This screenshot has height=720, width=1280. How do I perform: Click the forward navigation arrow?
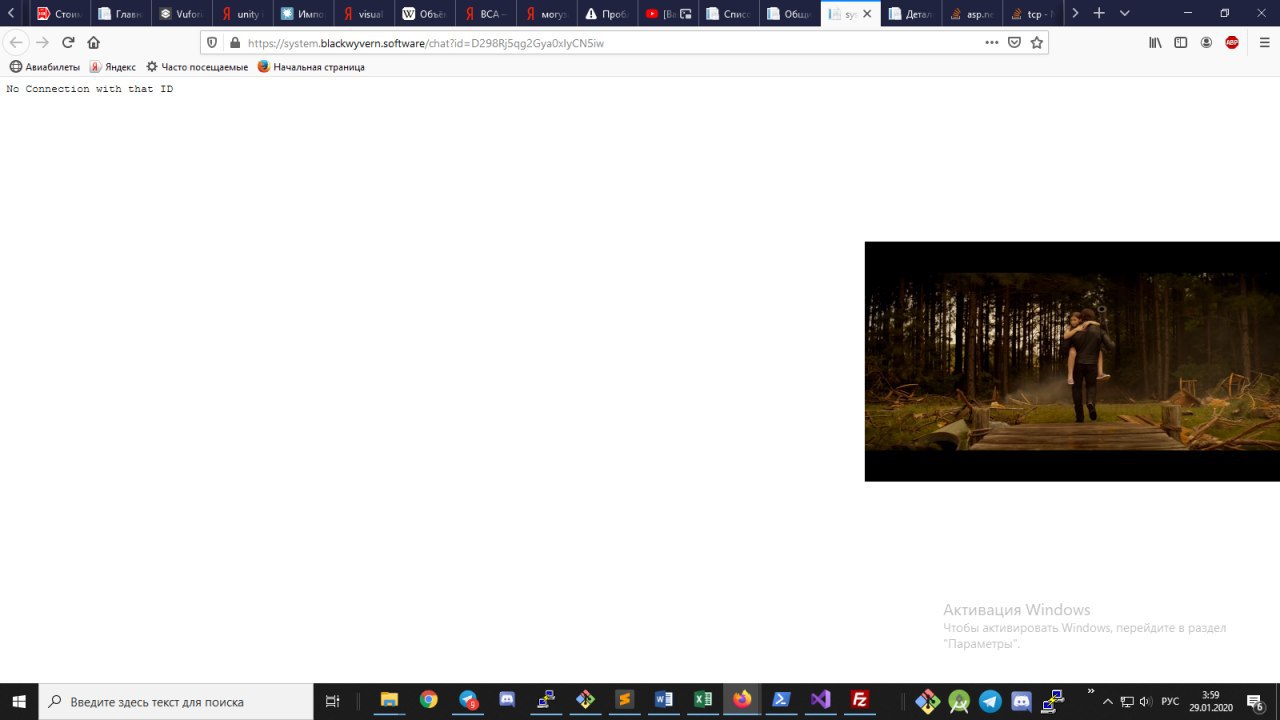point(42,43)
